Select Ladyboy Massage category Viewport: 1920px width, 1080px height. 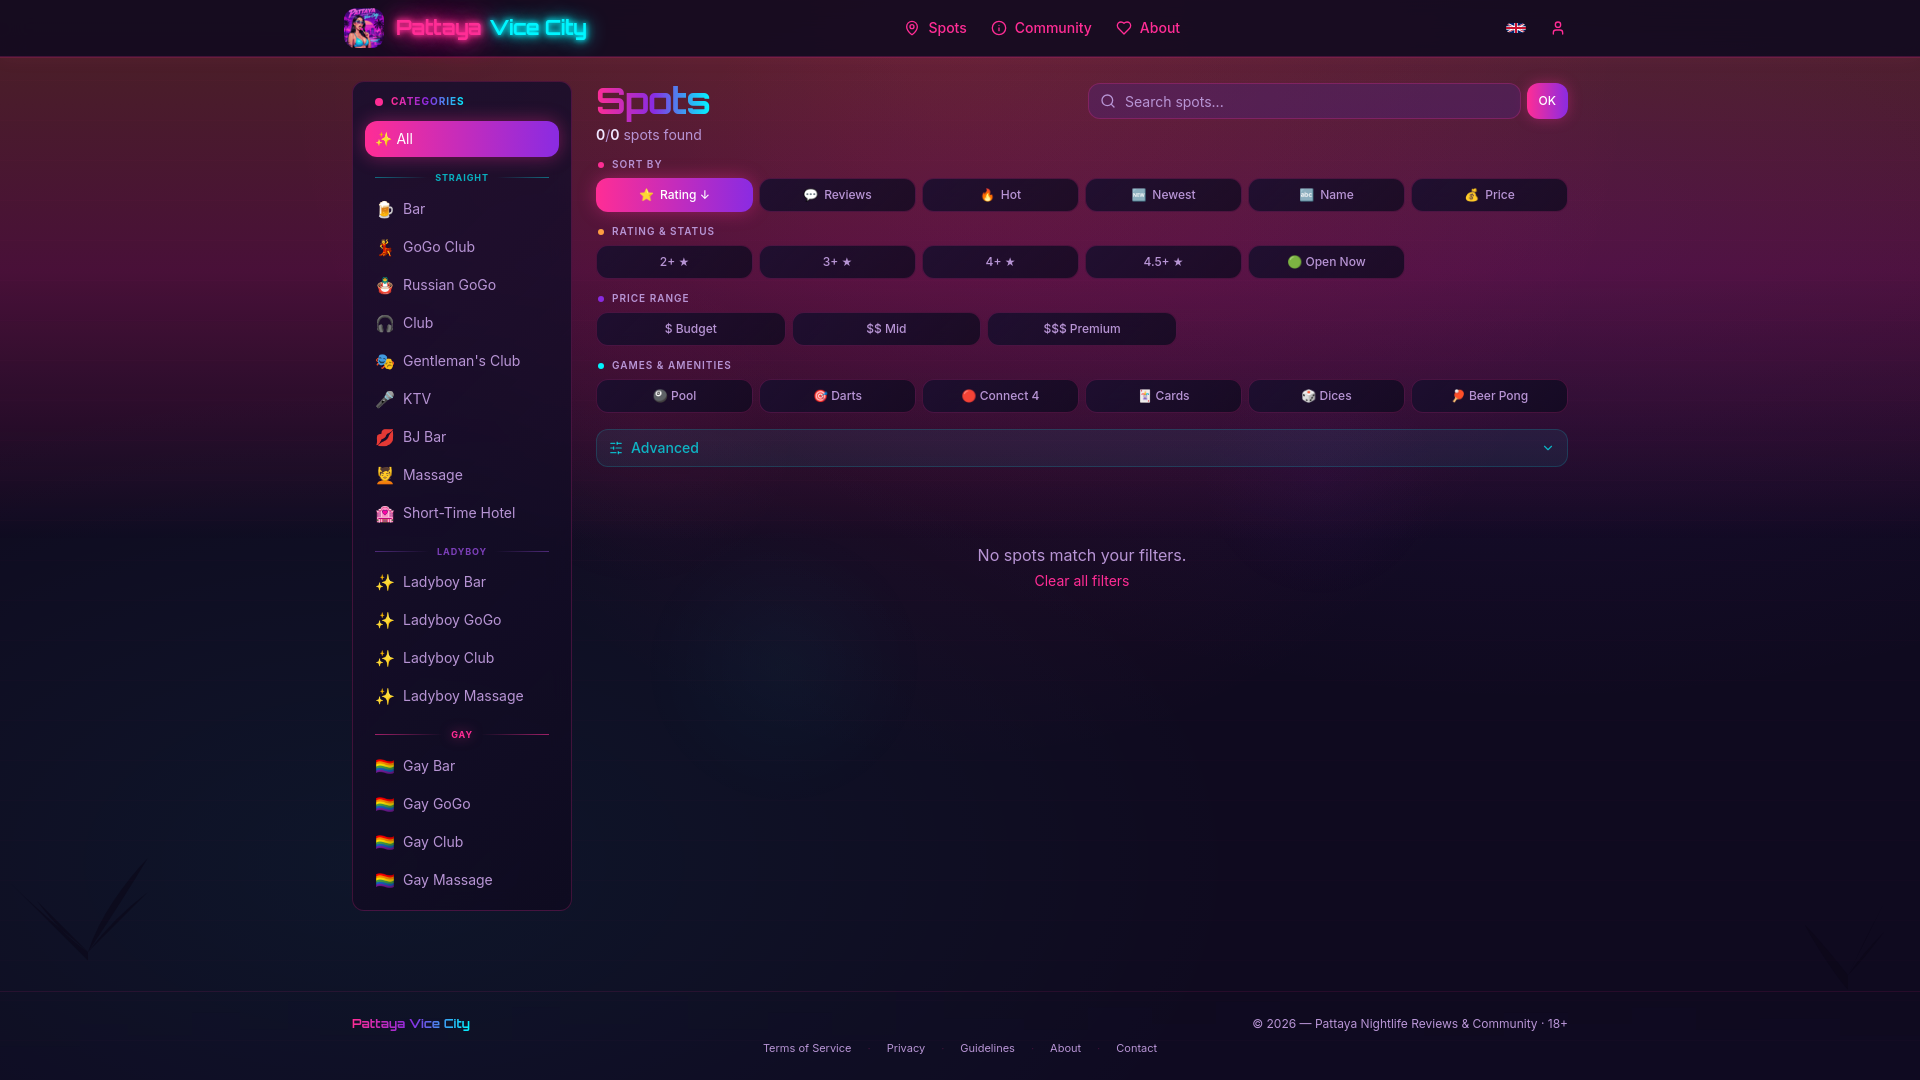[462, 696]
